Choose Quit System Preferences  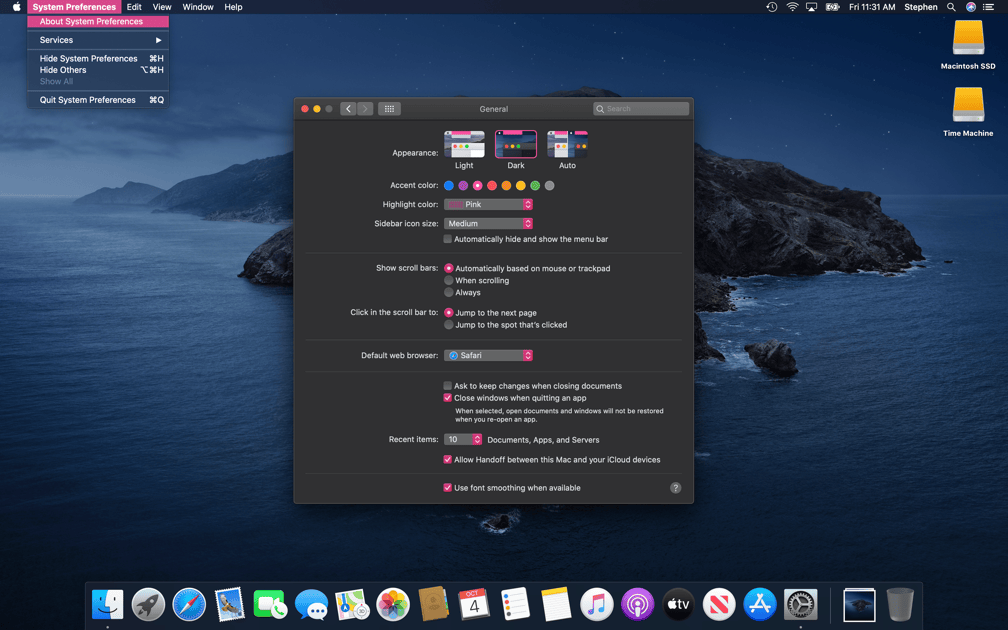click(98, 100)
